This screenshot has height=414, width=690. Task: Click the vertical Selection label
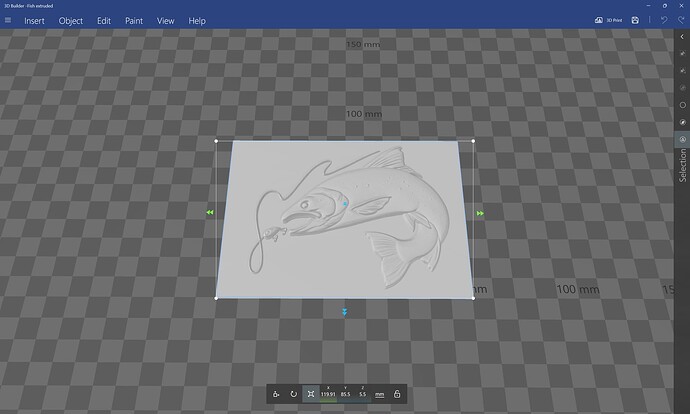tap(683, 165)
